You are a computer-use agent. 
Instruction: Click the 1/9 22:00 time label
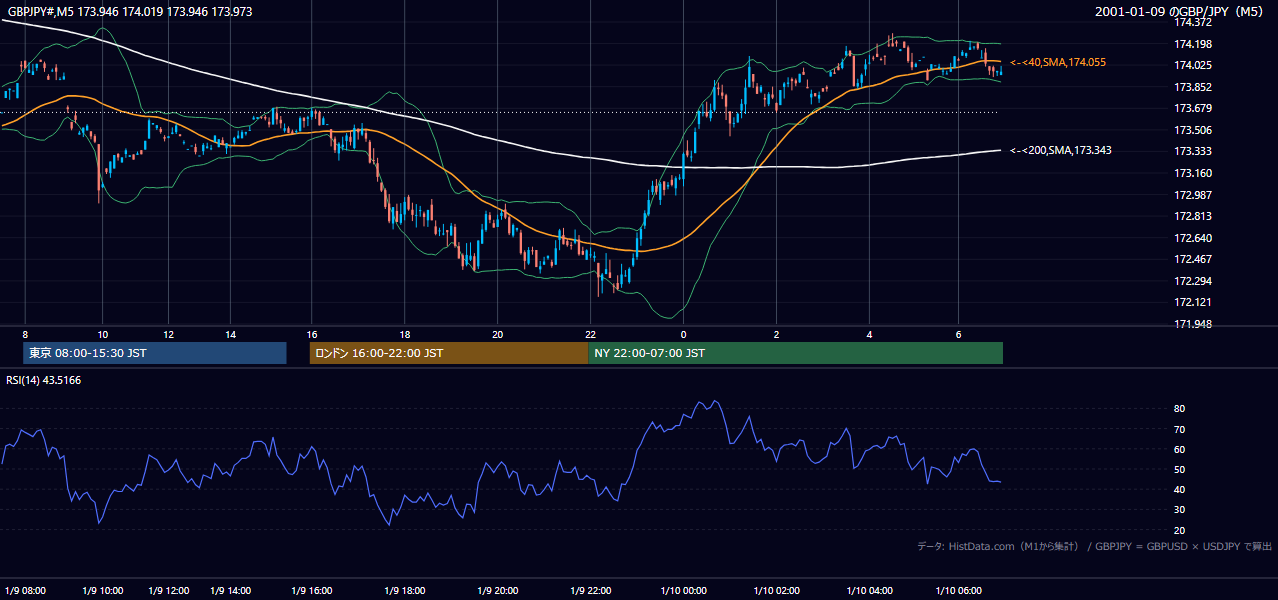tap(590, 590)
